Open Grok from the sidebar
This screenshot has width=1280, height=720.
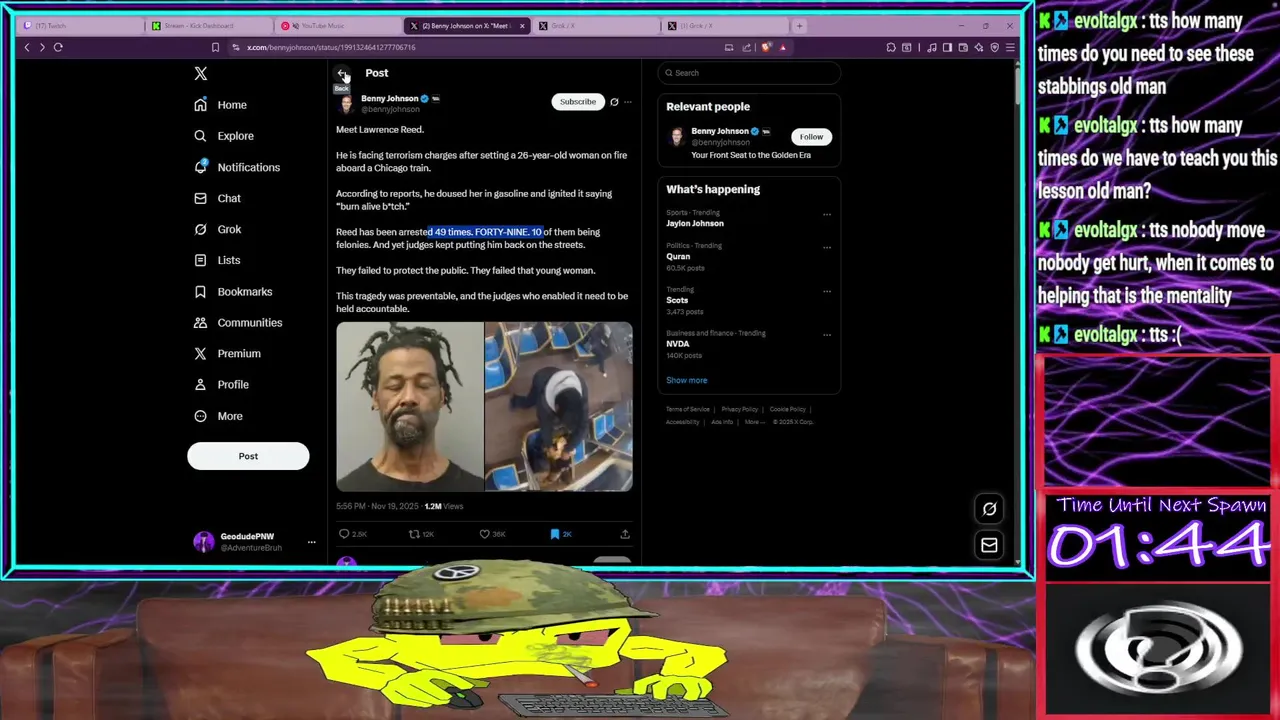[x=217, y=229]
